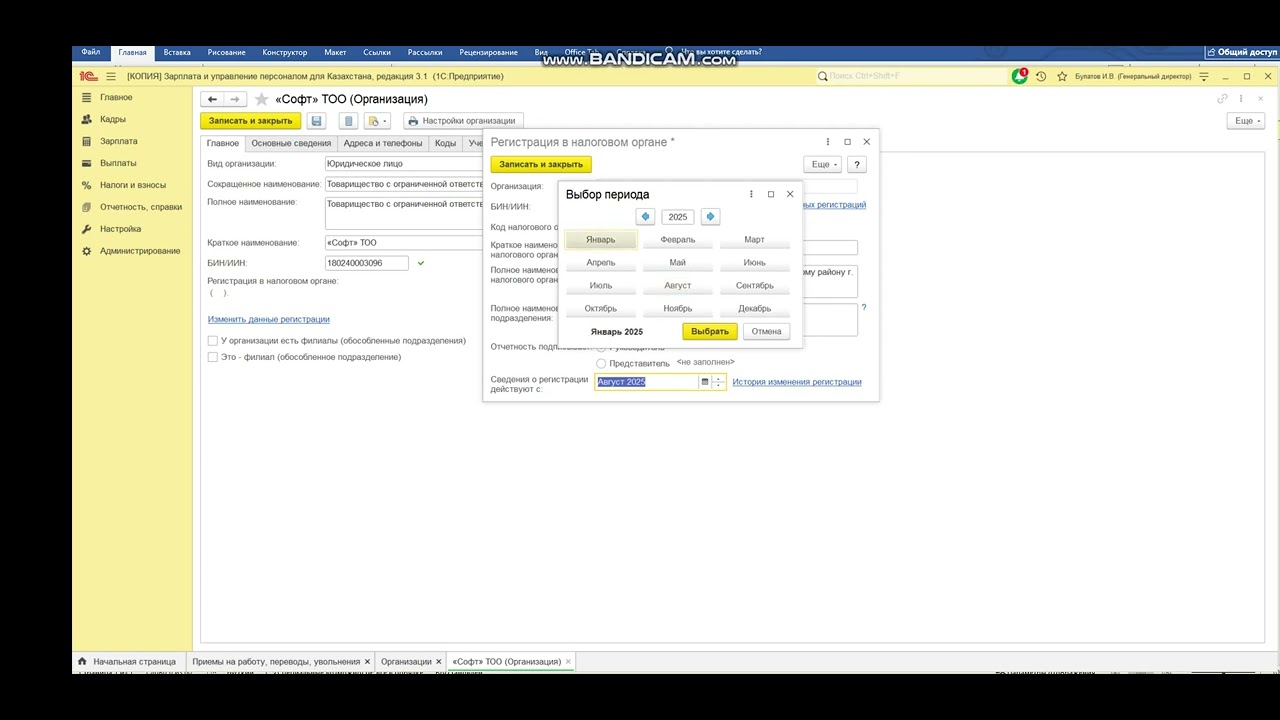Screen dimensions: 1280x720
Task: Switch to Адреса и телефоны tab
Action: click(x=383, y=143)
